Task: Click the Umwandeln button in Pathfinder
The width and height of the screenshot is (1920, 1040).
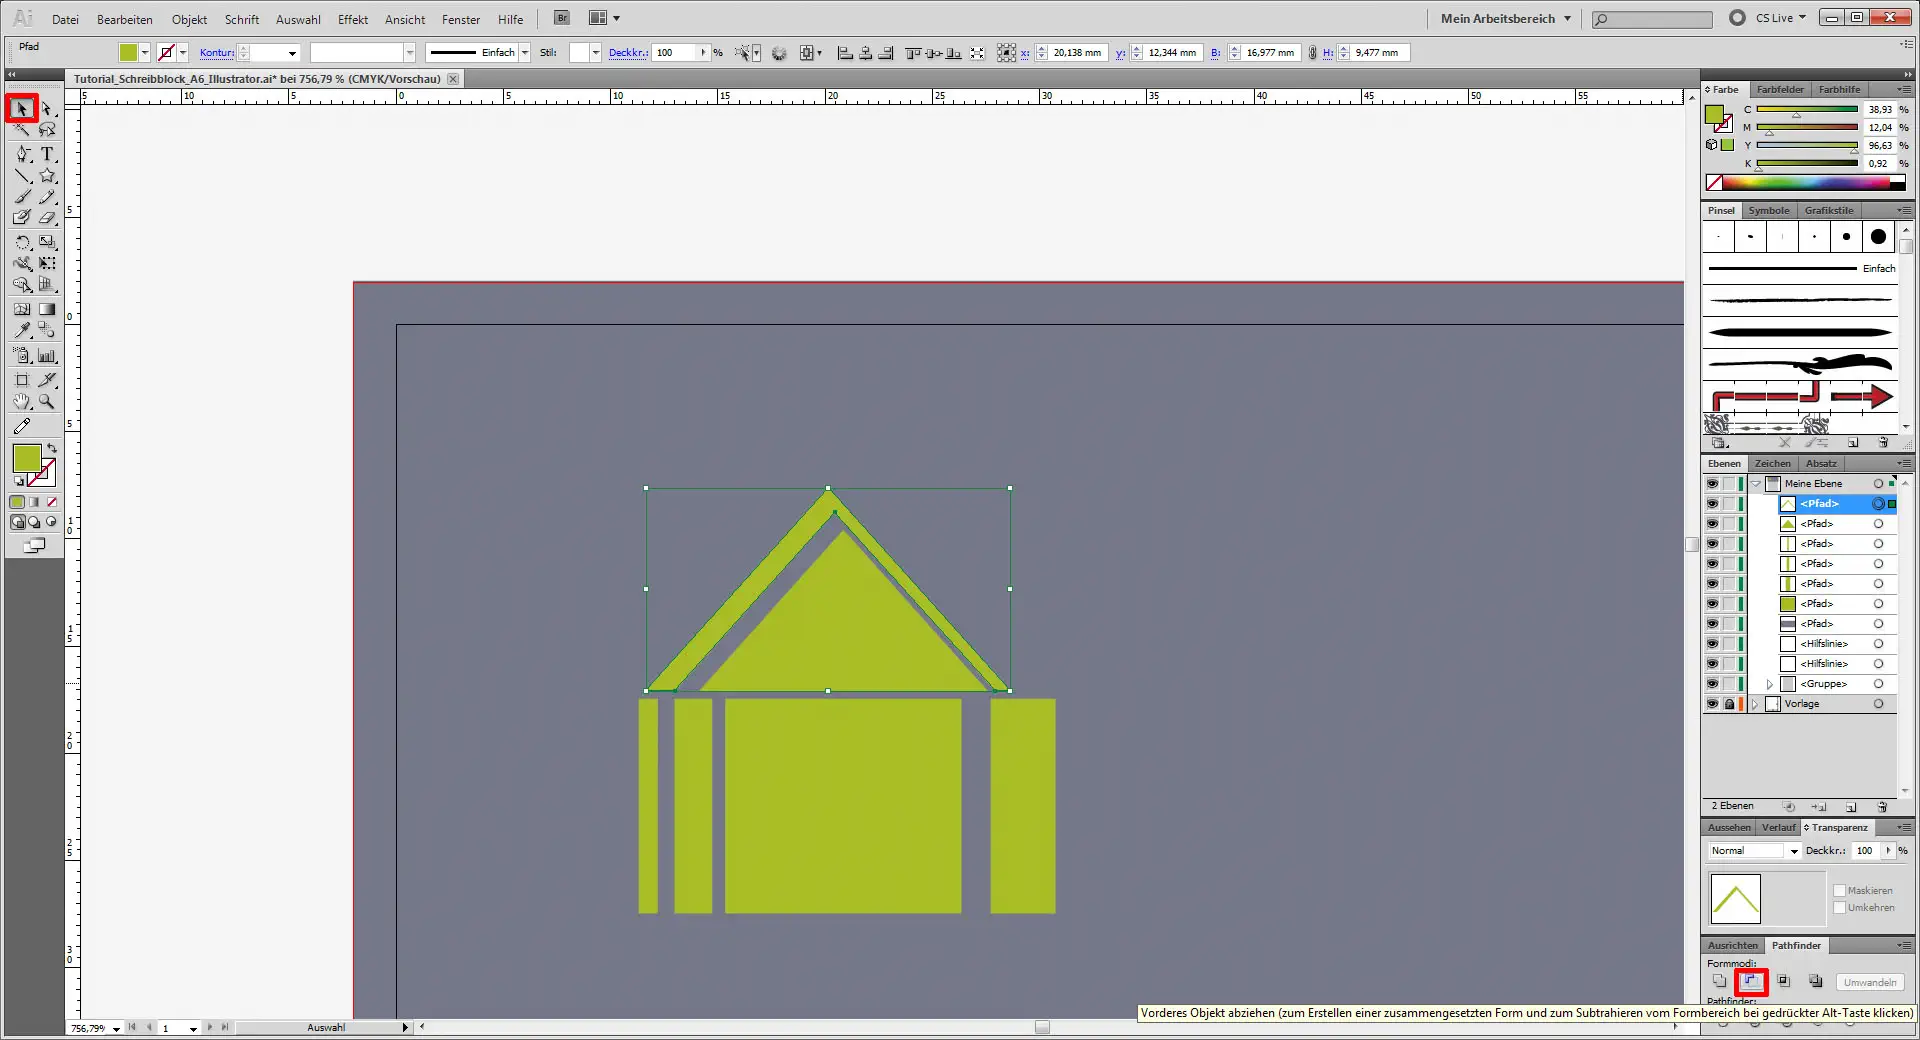Action: pyautogui.click(x=1868, y=982)
